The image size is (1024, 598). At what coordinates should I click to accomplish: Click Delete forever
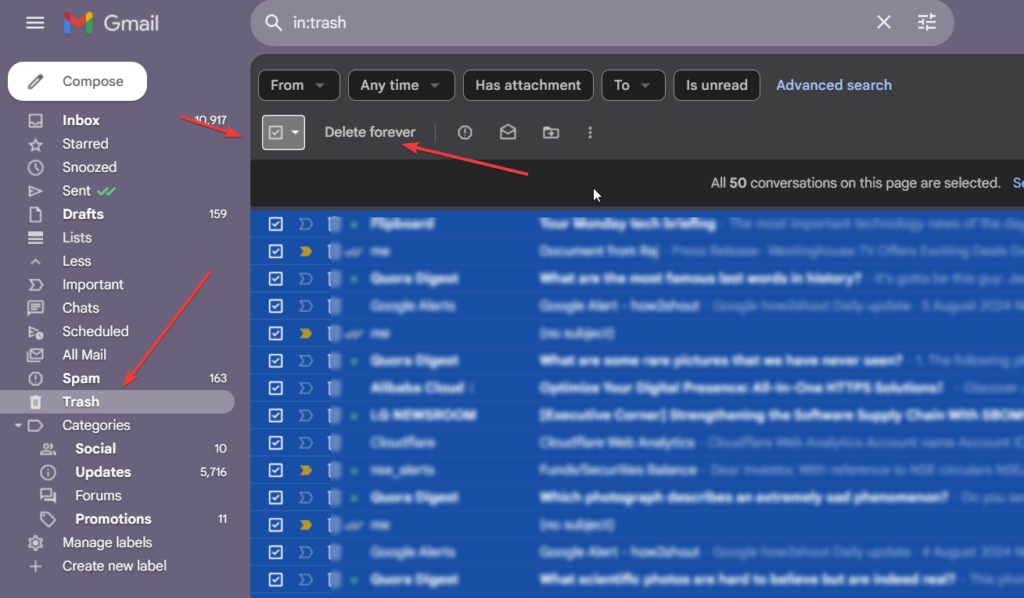coord(370,133)
